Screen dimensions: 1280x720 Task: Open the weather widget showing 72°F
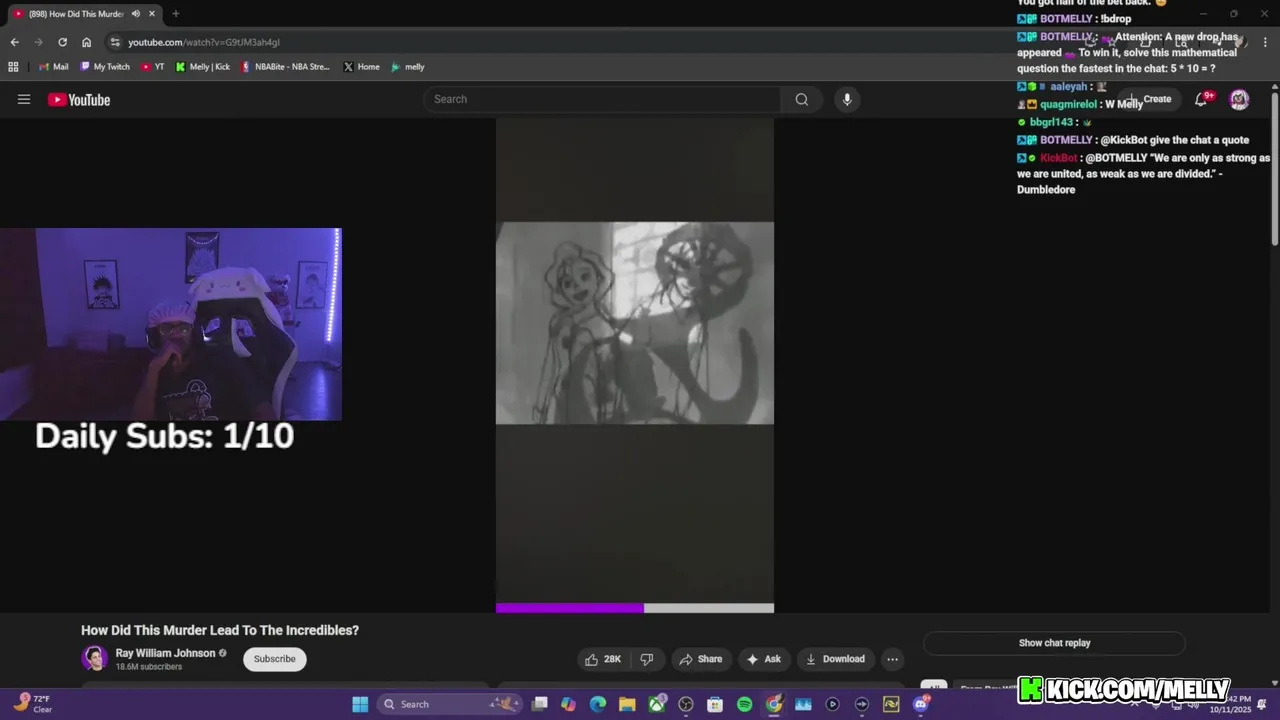point(32,704)
